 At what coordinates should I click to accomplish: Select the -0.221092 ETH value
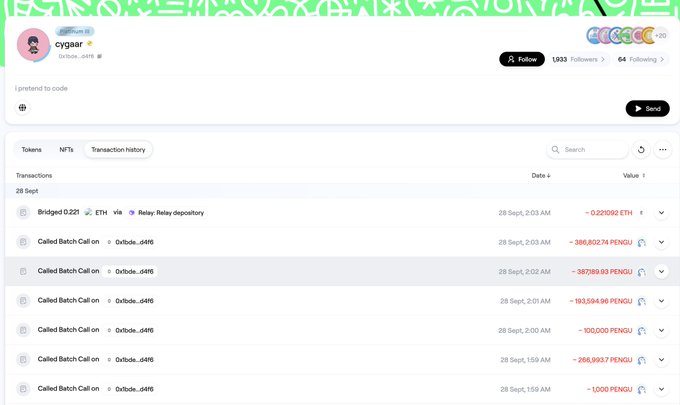coord(608,213)
